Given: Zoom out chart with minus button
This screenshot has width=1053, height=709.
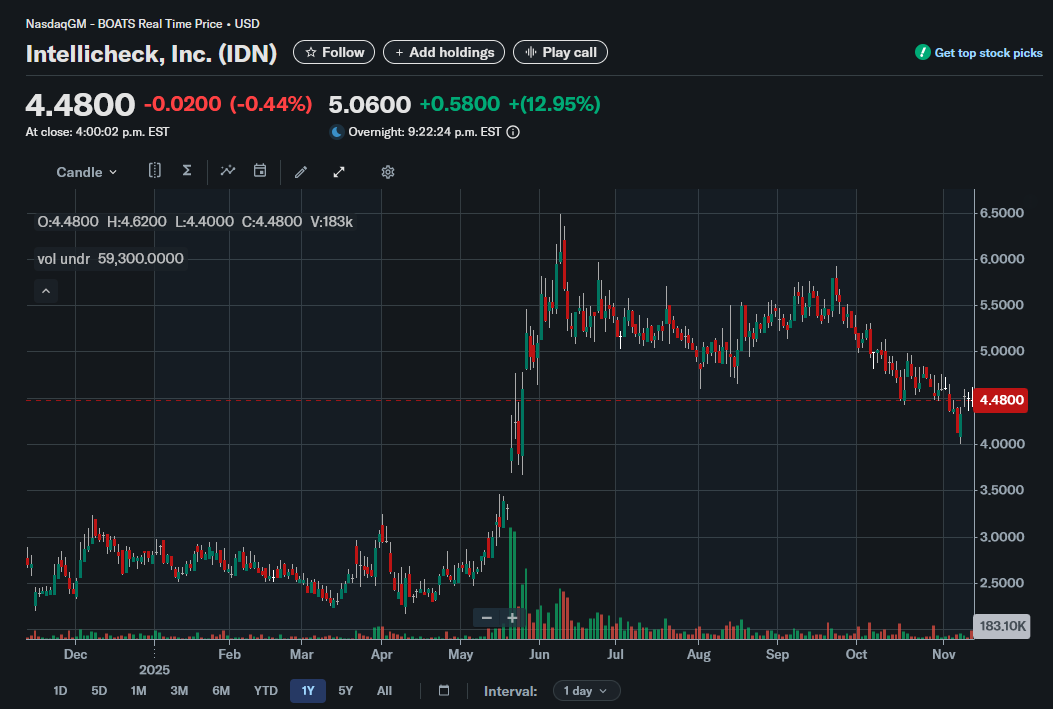Looking at the screenshot, I should pos(487,618).
